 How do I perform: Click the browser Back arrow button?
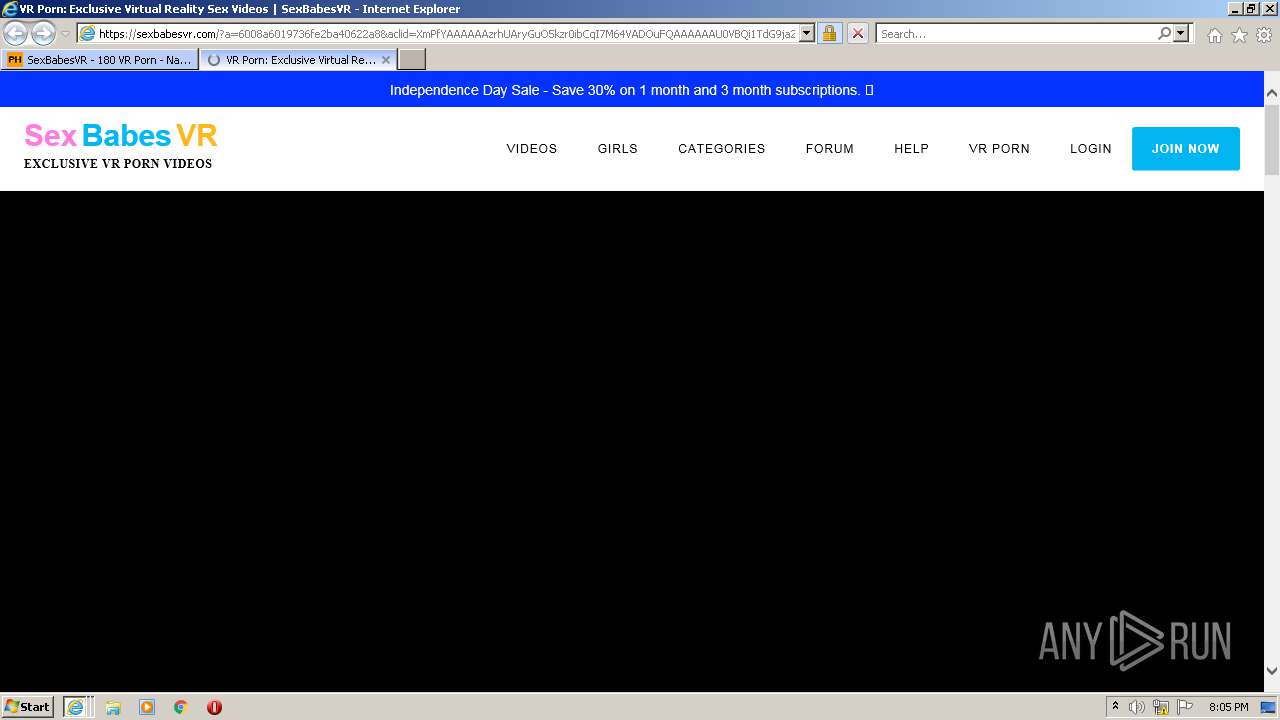(16, 33)
